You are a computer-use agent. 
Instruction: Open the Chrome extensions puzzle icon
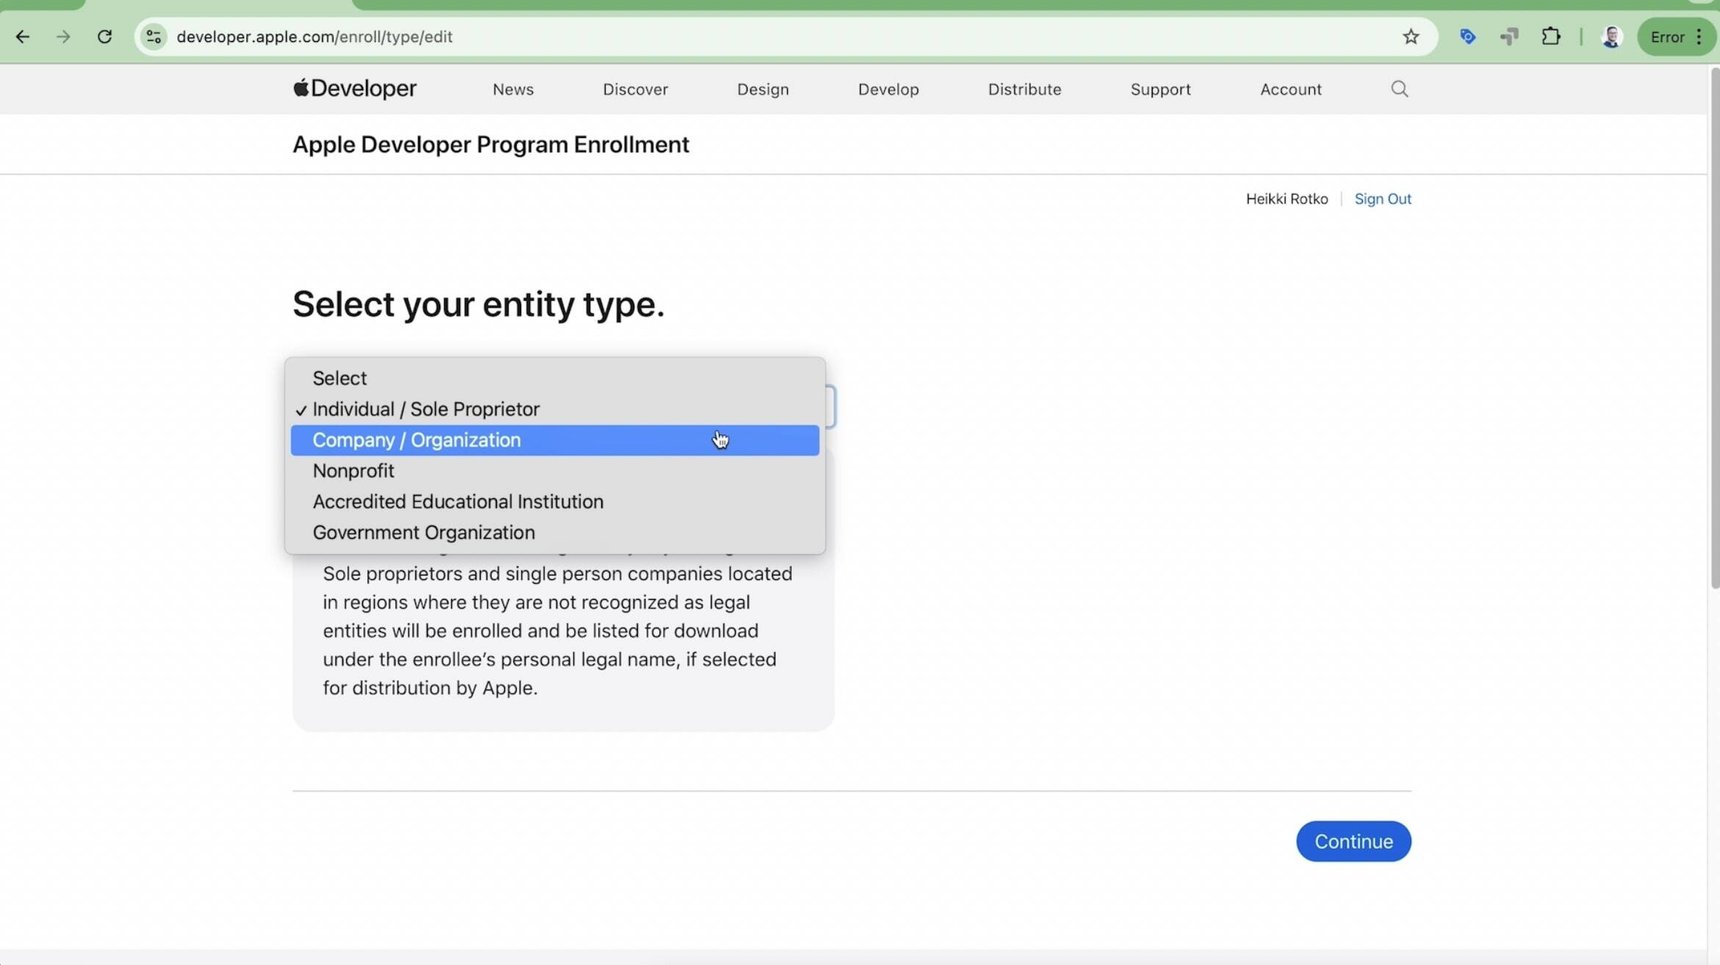1552,36
